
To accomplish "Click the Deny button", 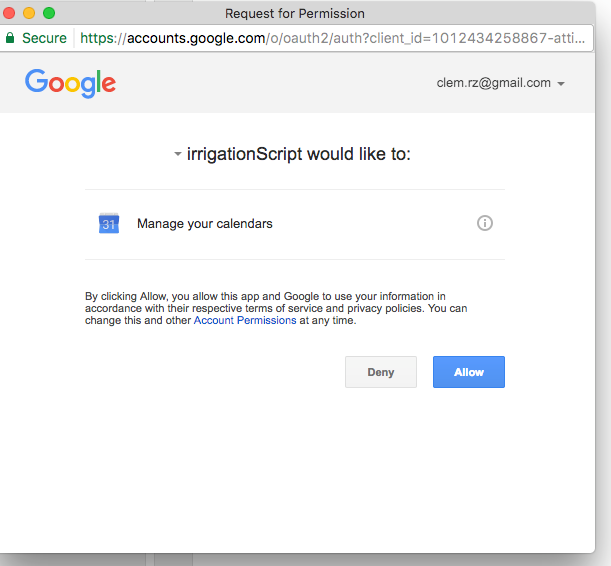I will pos(381,372).
